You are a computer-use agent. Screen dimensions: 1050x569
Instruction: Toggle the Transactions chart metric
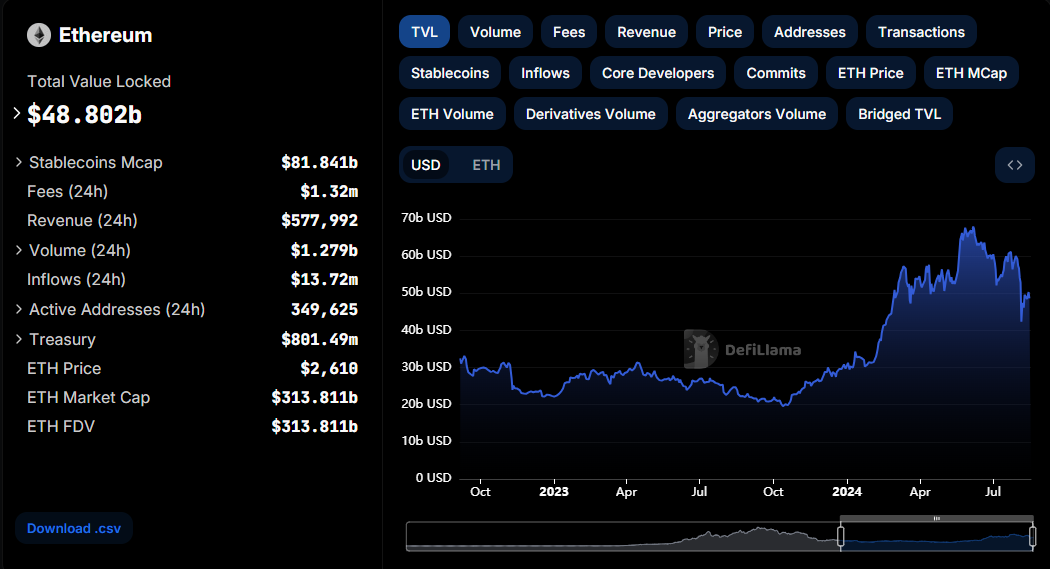point(921,32)
